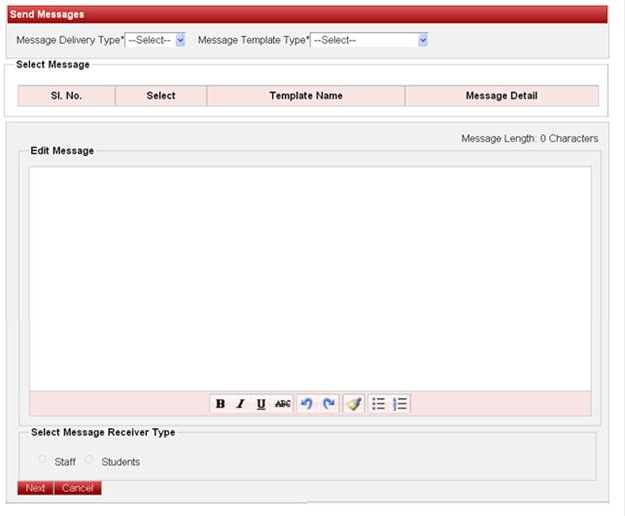Open the Message Delivery Type dropdown
Screen dimensions: 625x516
pos(156,40)
